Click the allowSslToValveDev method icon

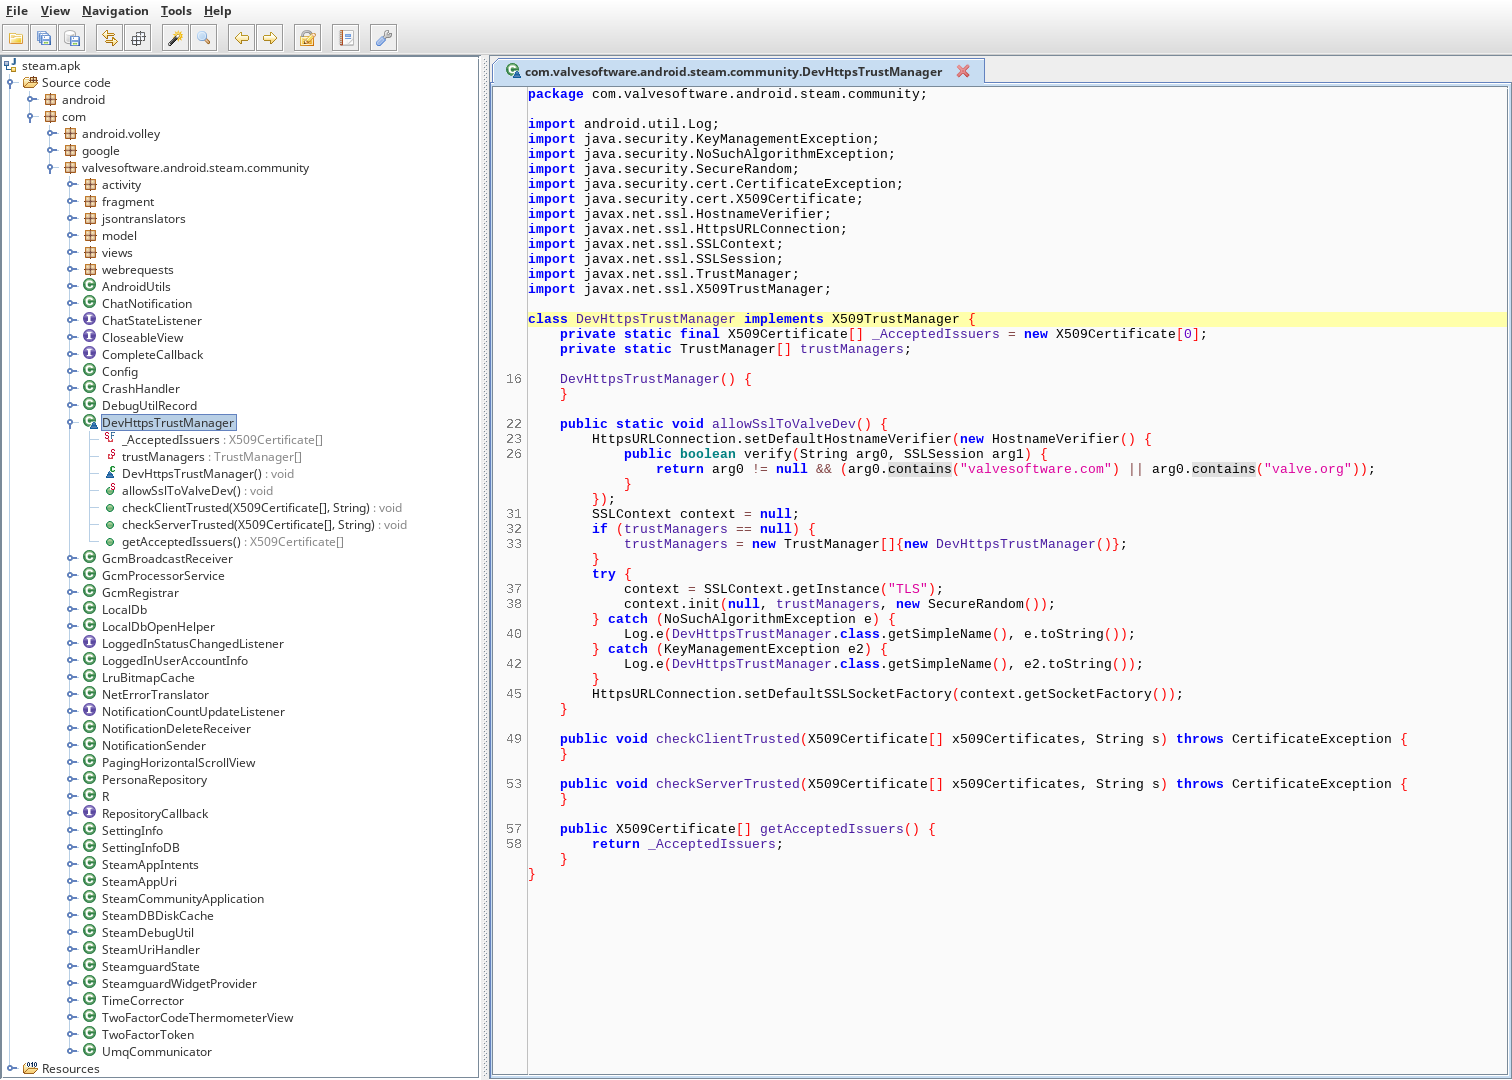click(x=110, y=490)
